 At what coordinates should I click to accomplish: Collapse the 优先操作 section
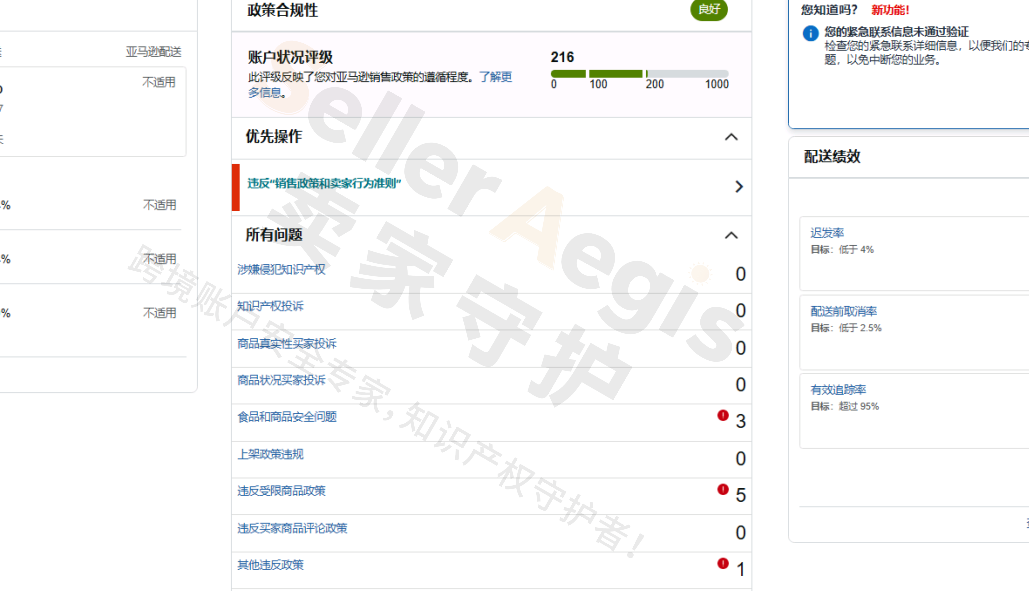[x=731, y=137]
